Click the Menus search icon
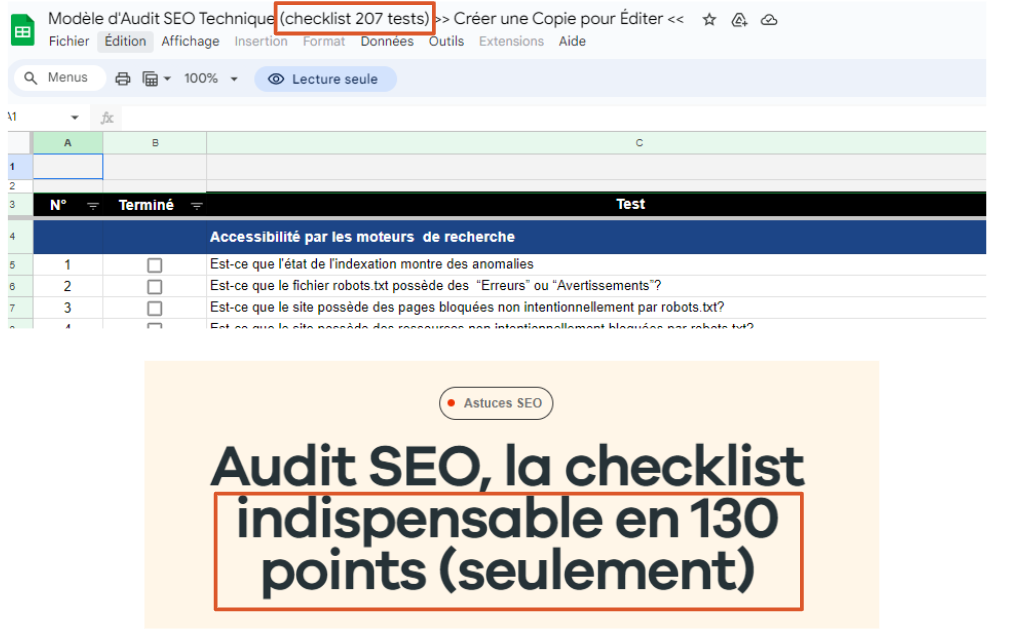 tap(31, 77)
